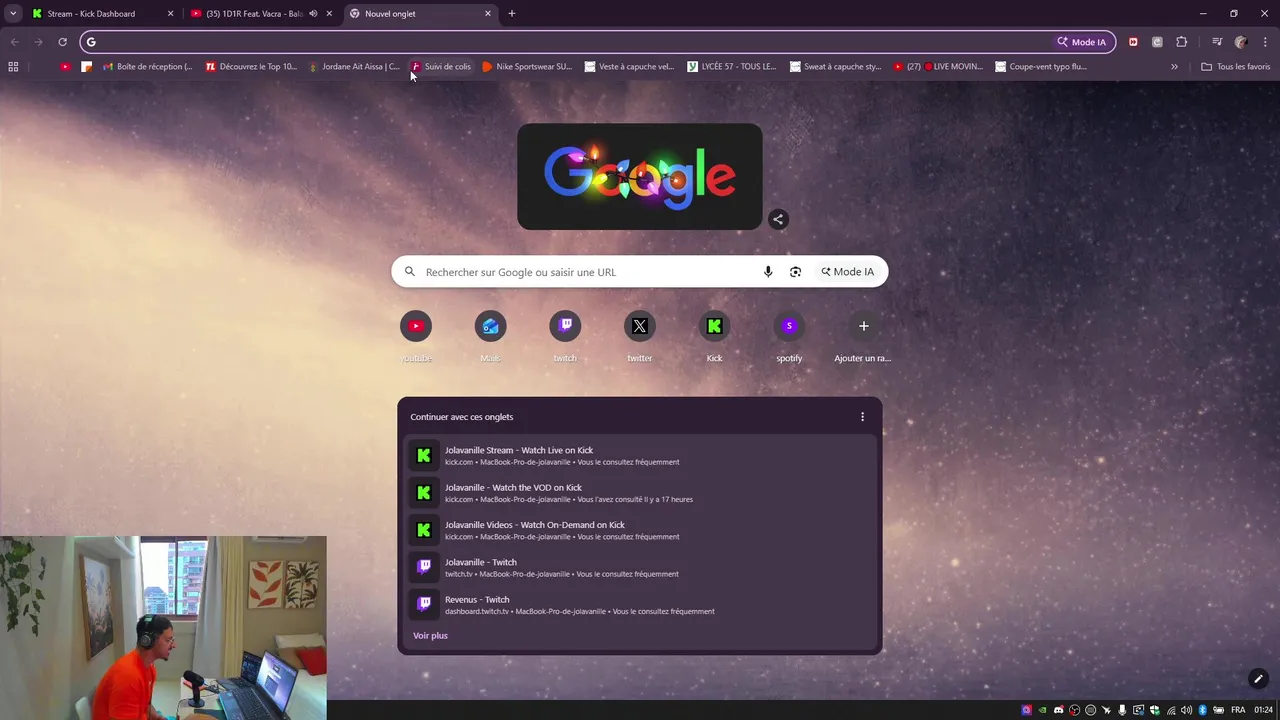The height and width of the screenshot is (720, 1280).
Task: Open Nike Sportswear bookmark
Action: [x=527, y=67]
